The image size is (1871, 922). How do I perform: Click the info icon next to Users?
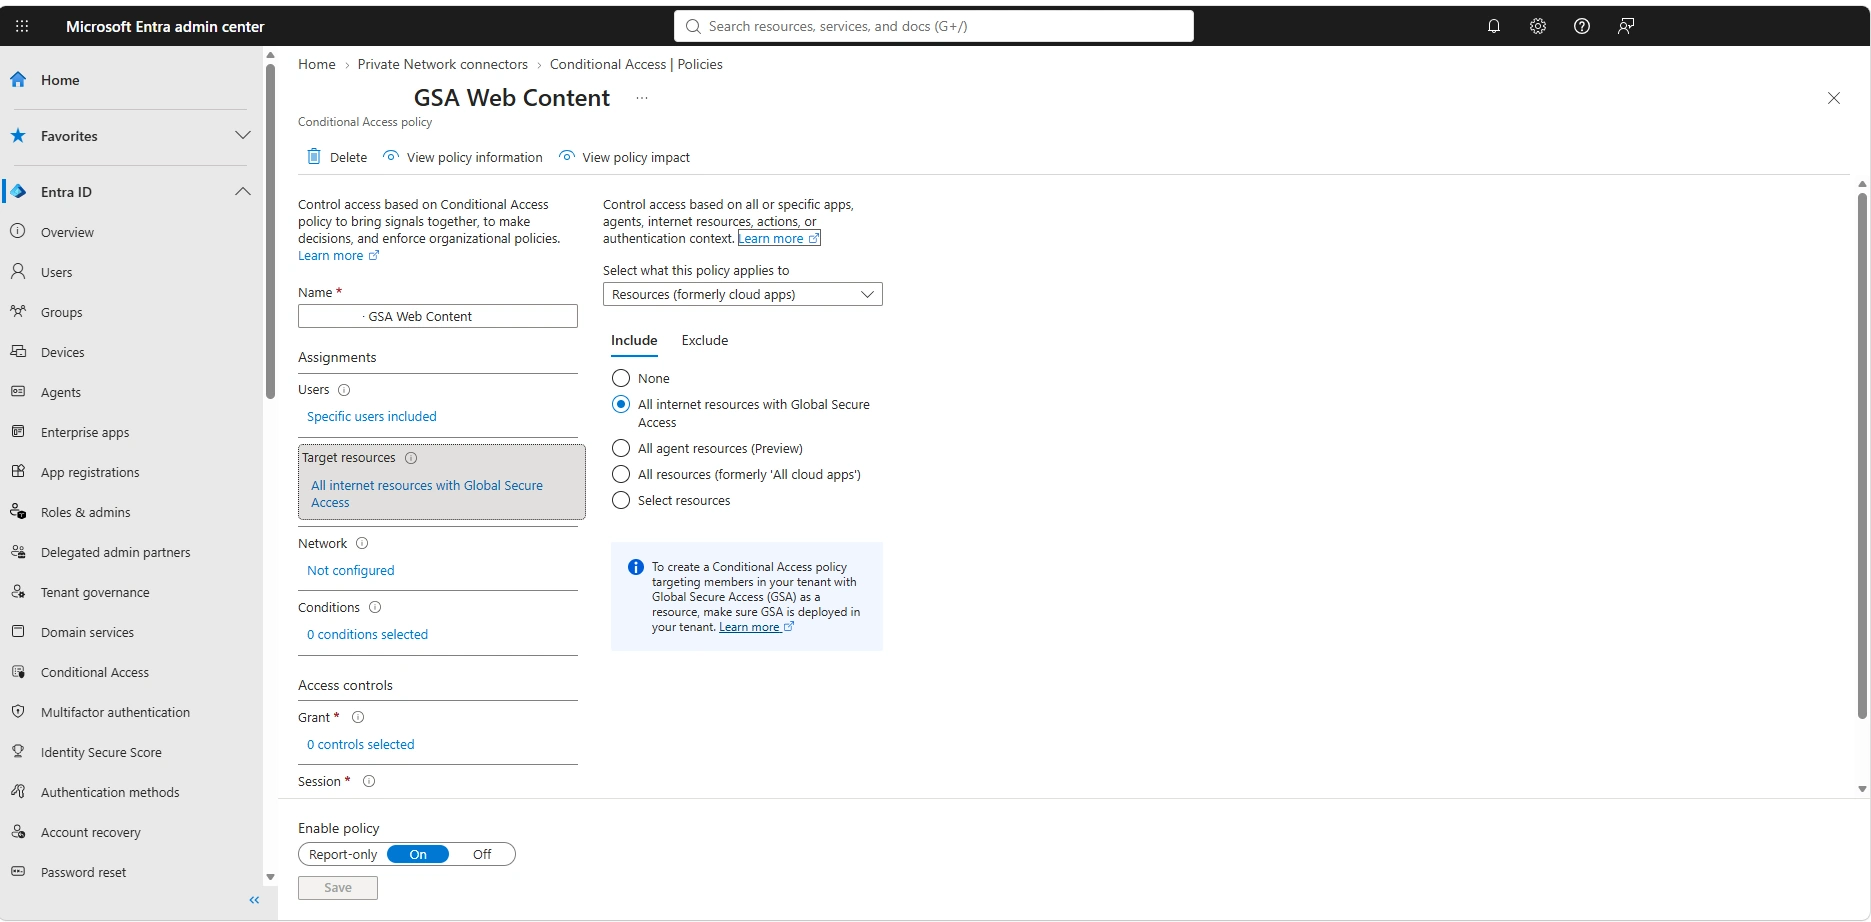point(344,390)
